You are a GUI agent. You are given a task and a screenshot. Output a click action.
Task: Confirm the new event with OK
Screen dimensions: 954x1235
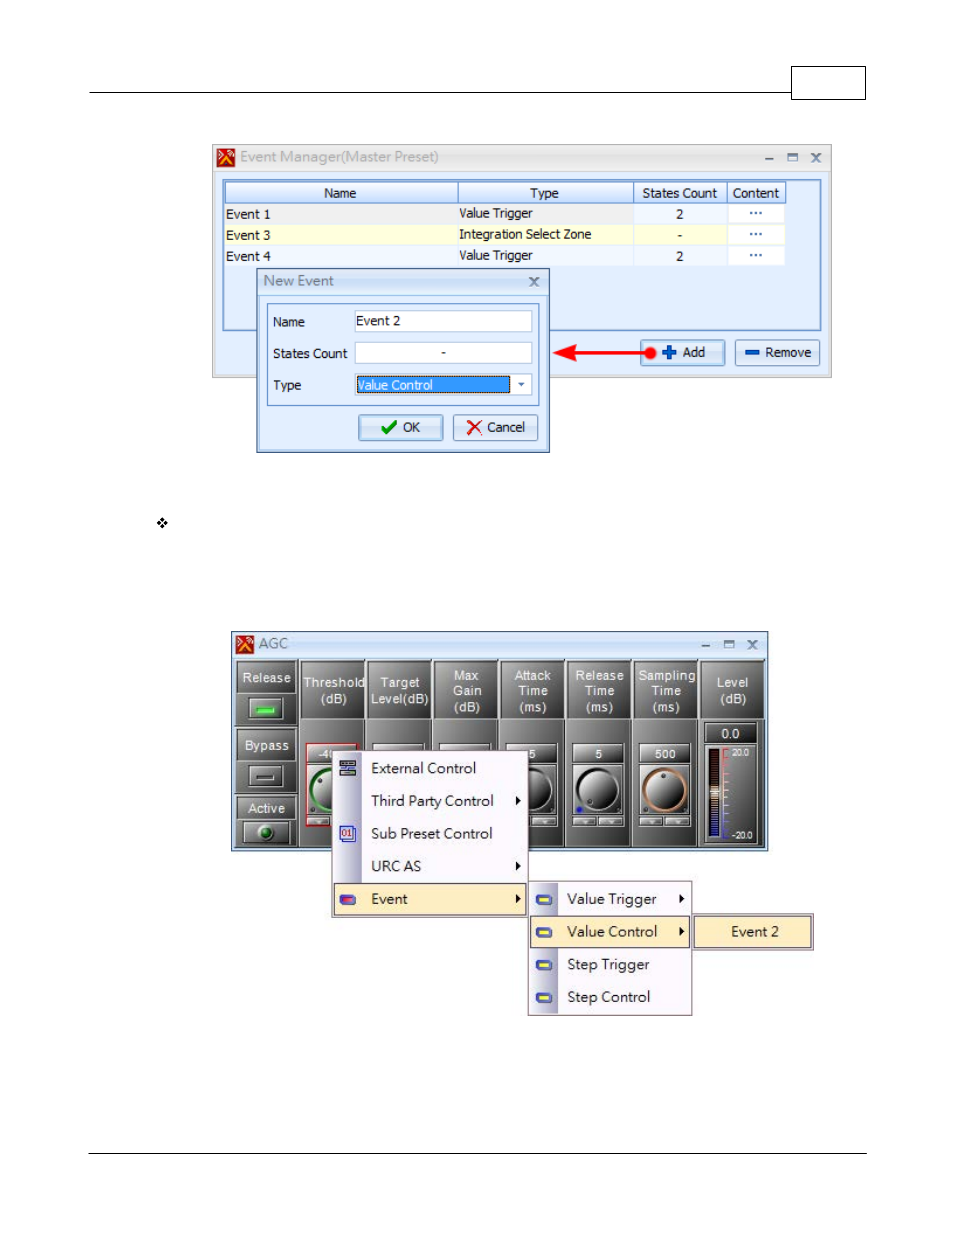pyautogui.click(x=401, y=428)
